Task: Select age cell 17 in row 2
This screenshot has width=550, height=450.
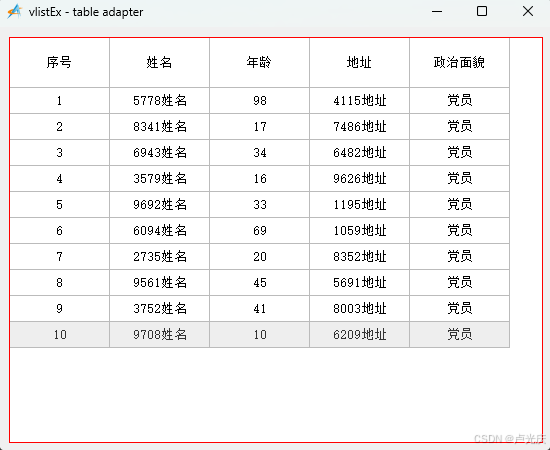Action: 260,127
